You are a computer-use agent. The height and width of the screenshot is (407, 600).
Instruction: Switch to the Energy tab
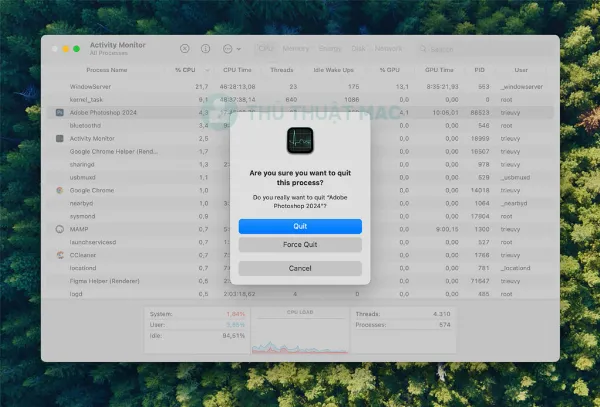pyautogui.click(x=330, y=49)
